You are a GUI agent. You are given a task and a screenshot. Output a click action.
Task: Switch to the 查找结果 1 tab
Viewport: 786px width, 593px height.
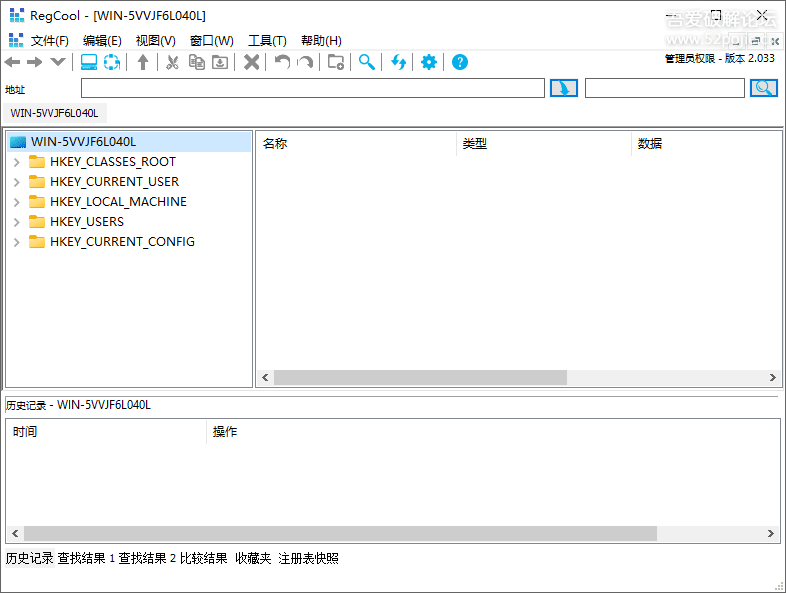[x=86, y=558]
